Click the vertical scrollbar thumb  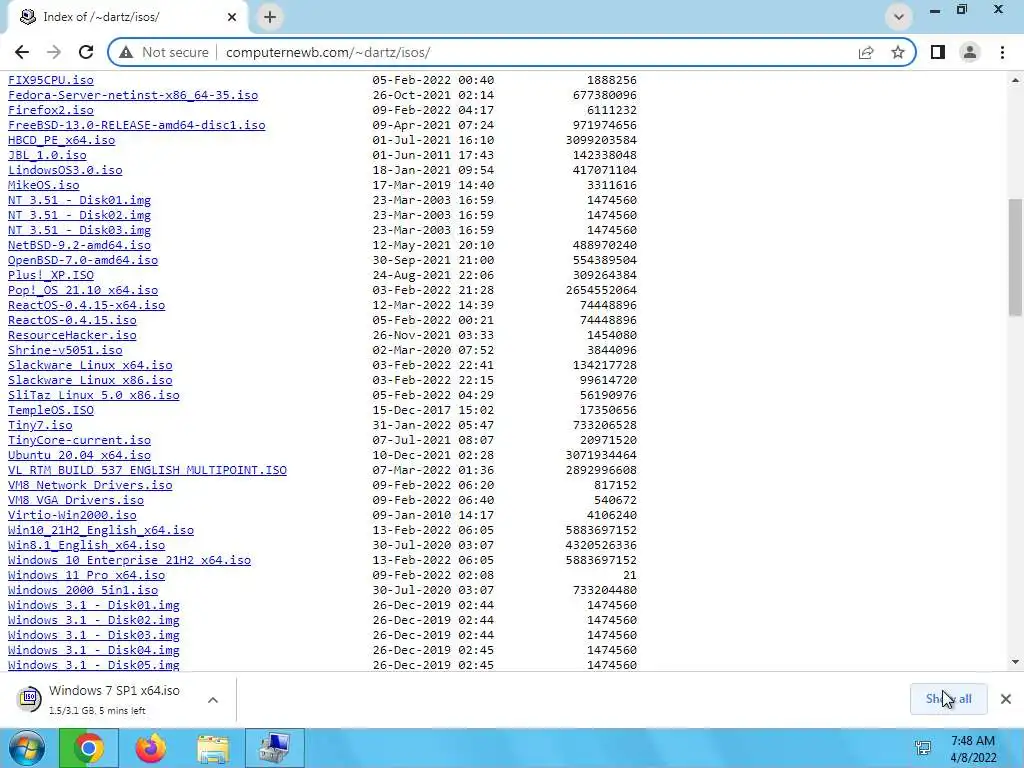tap(1015, 258)
